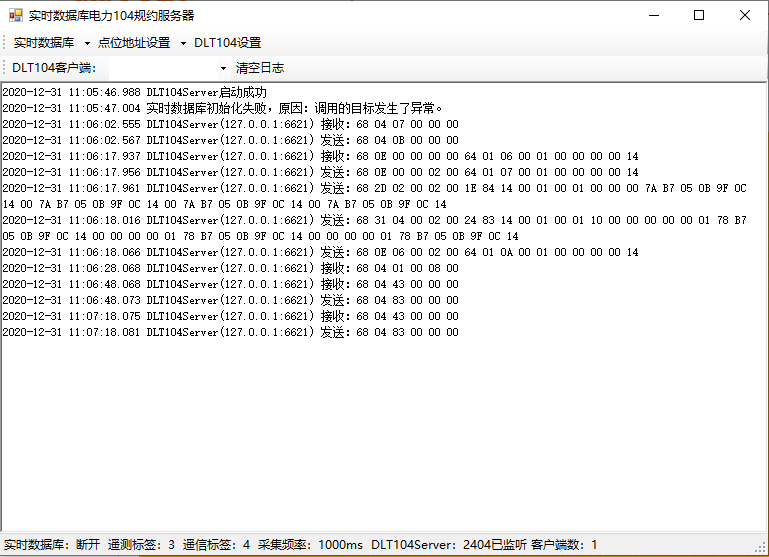Image resolution: width=769 pixels, height=557 pixels.
Task: Select log entry at 11:06:18.066
Action: click(320, 252)
